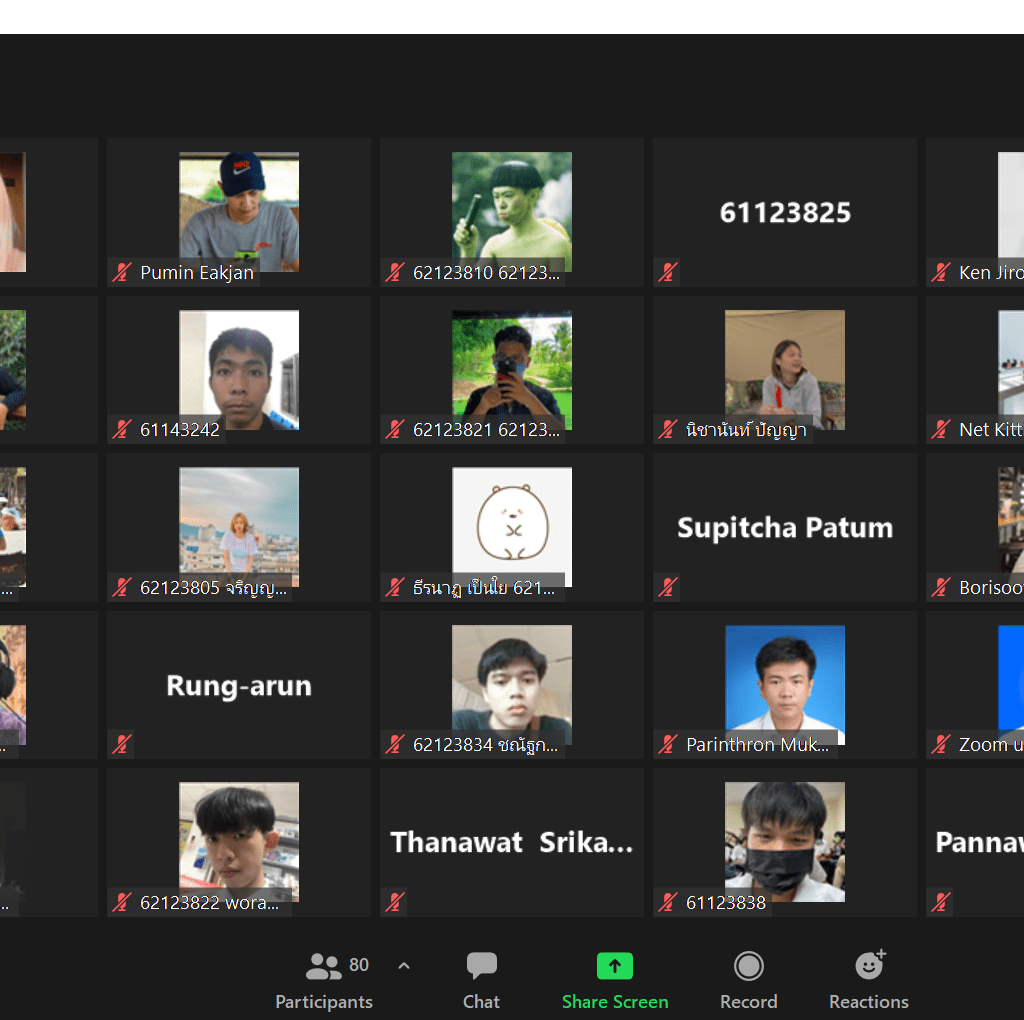1024x1020 pixels.
Task: Click muted mic icon beside นิชานันท์ ปัญญา
Action: point(667,429)
